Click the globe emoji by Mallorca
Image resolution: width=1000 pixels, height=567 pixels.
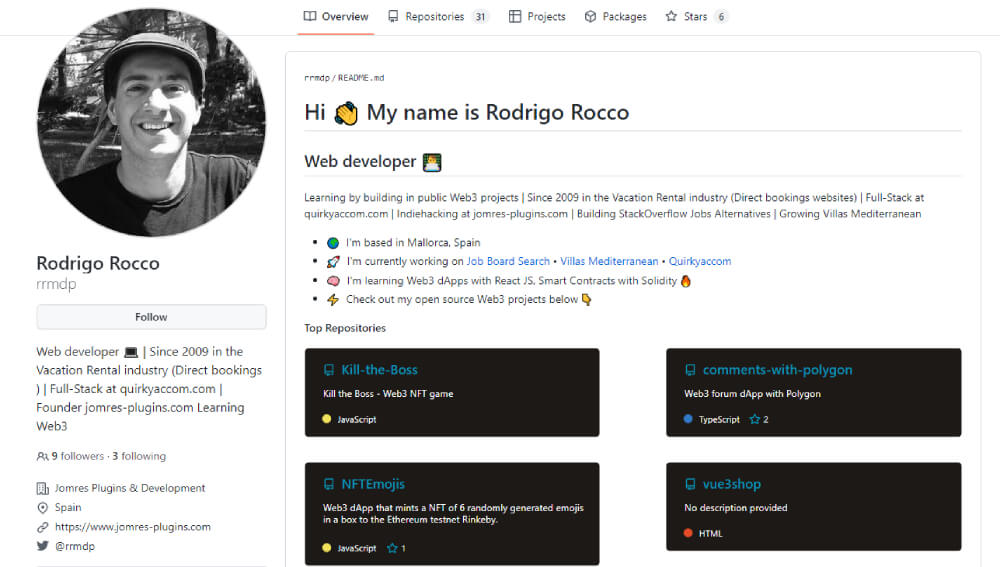pyautogui.click(x=333, y=243)
